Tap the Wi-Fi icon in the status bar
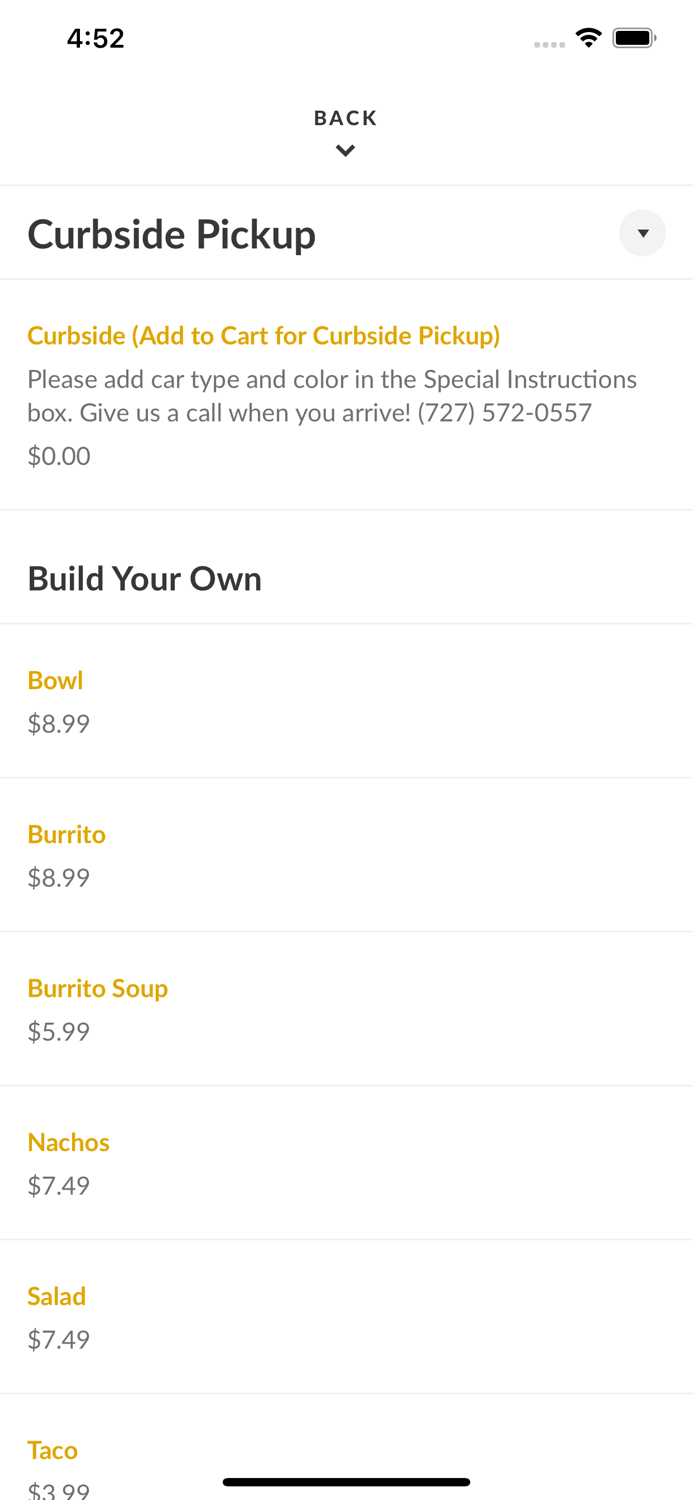 point(588,37)
